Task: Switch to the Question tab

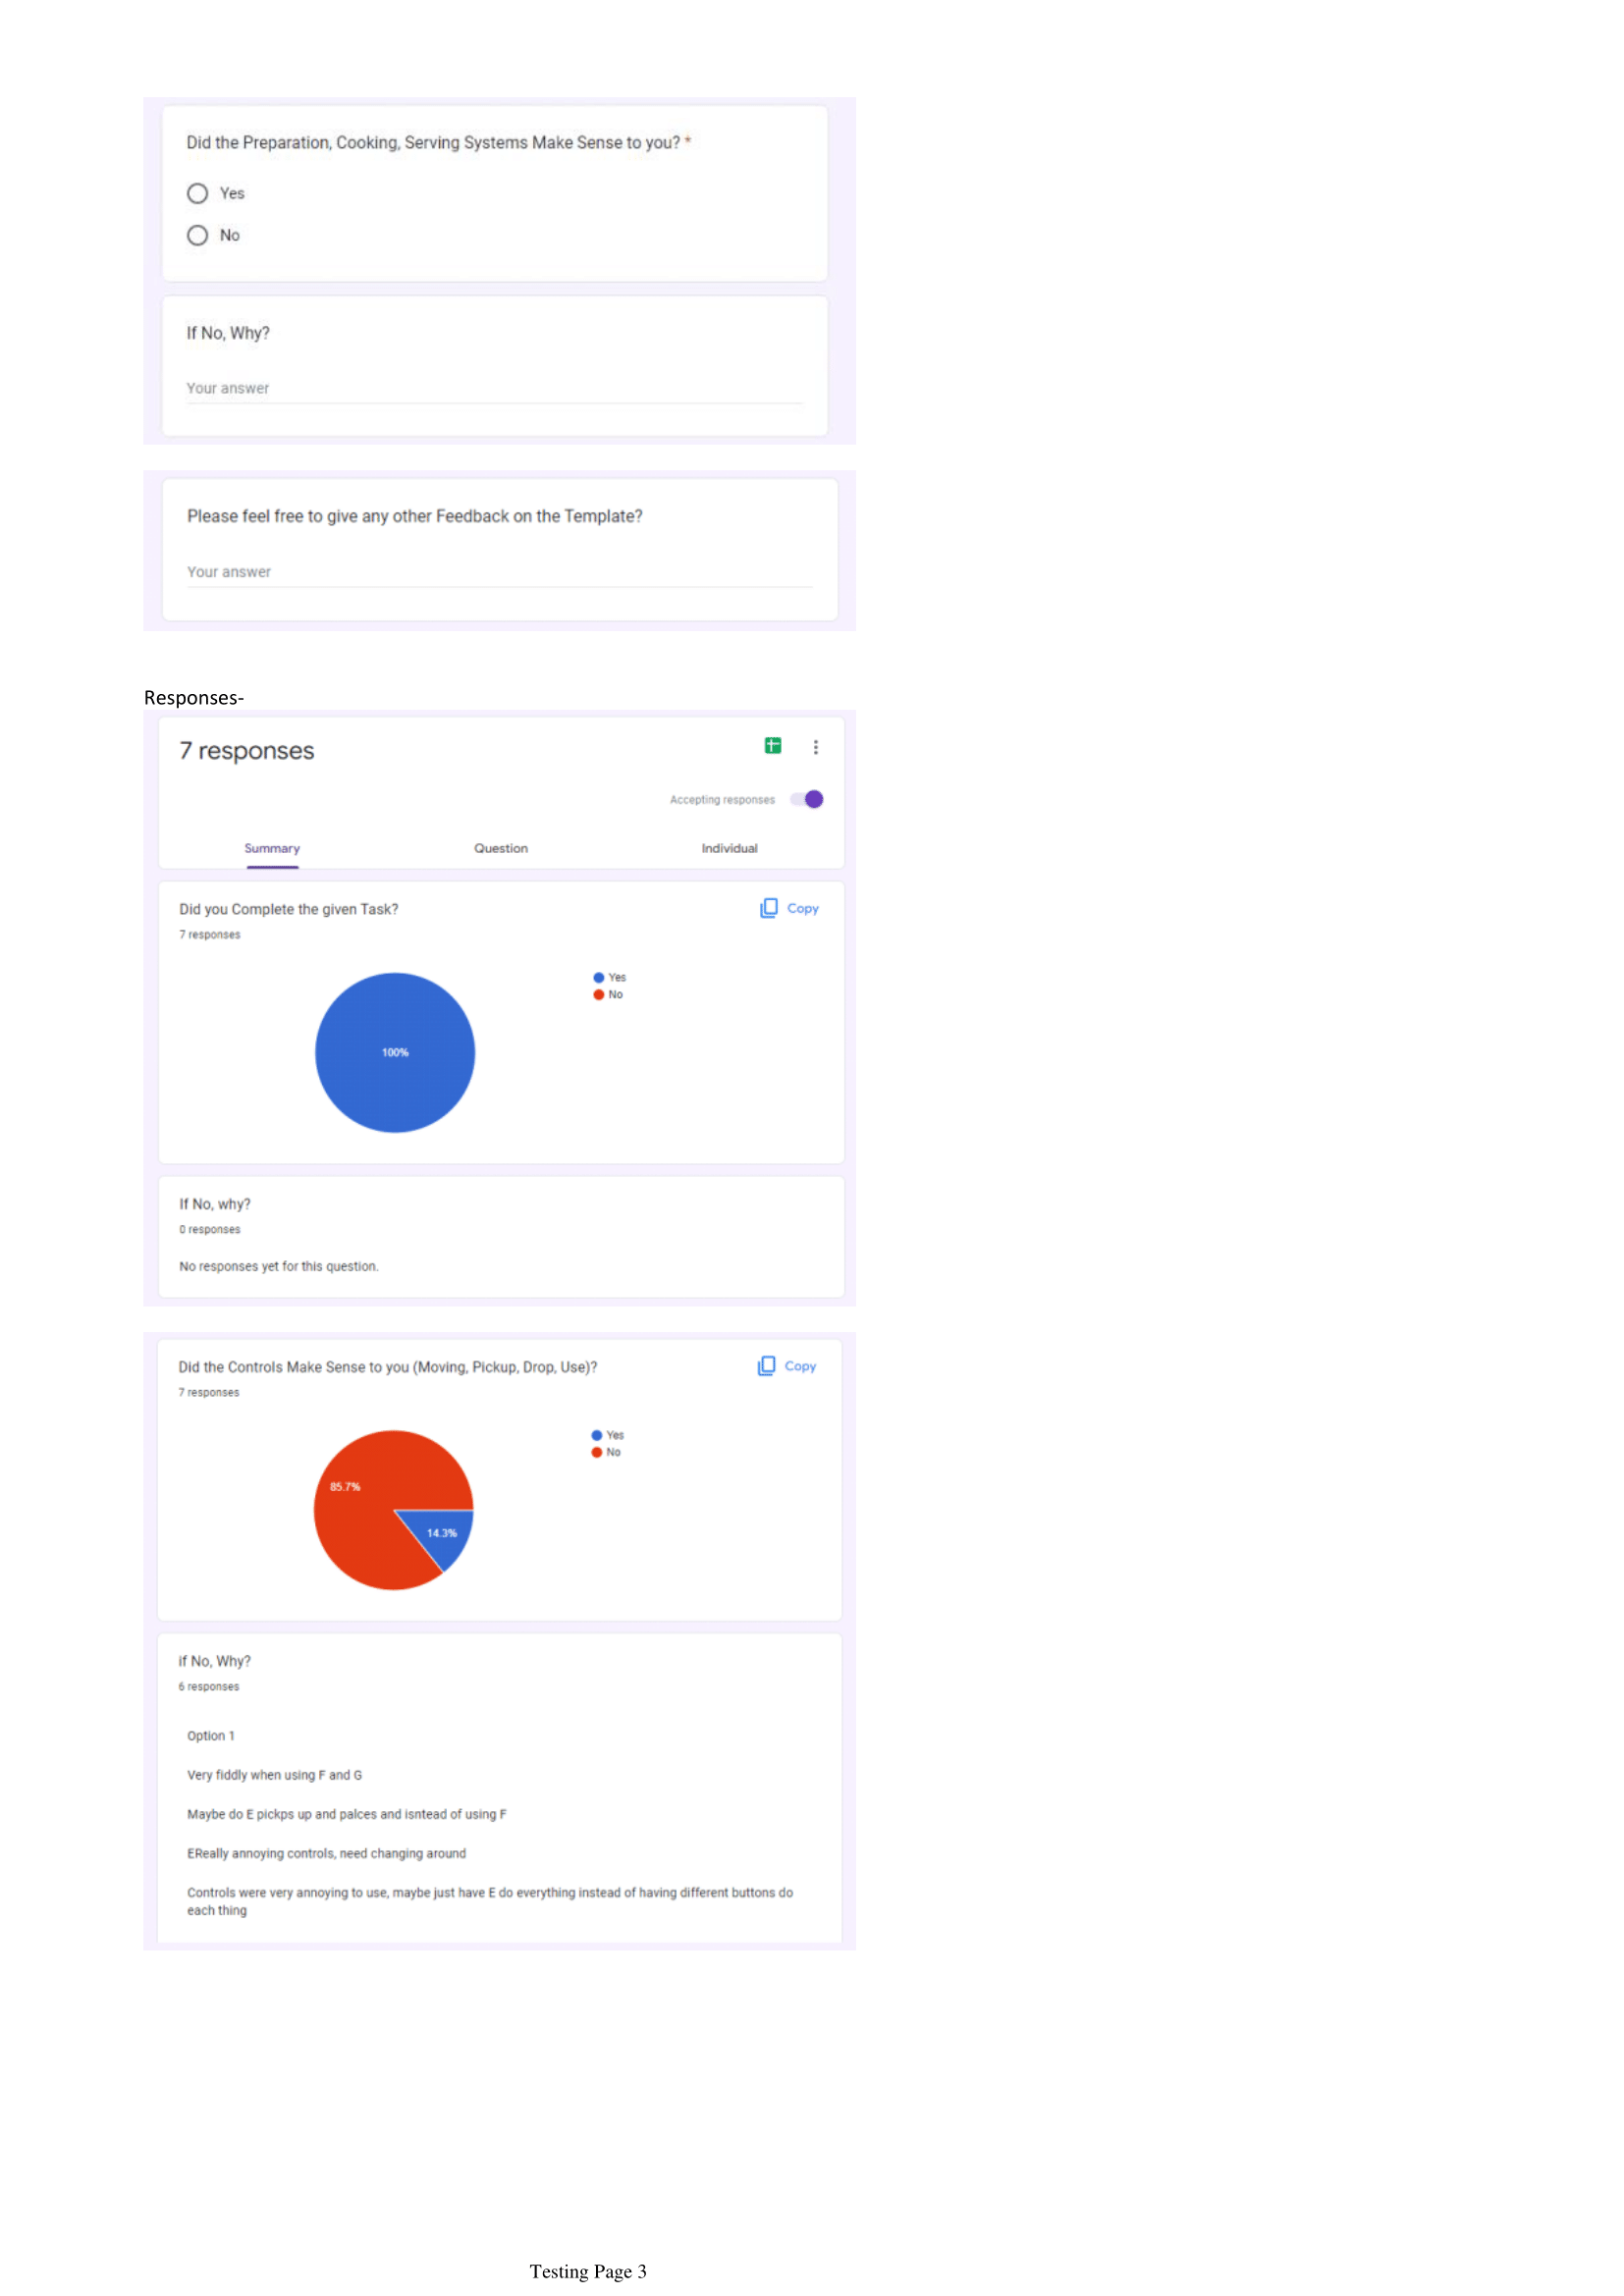Action: pyautogui.click(x=501, y=848)
